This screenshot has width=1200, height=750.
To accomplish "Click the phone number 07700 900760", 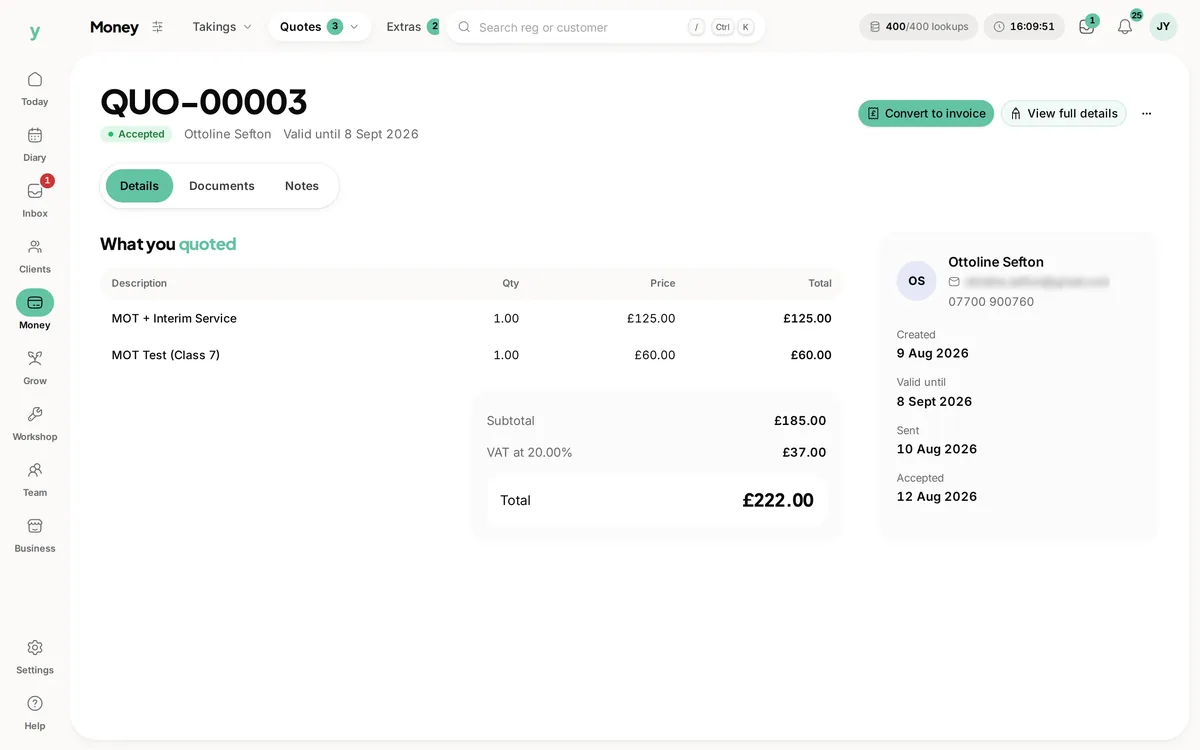I will [x=991, y=302].
